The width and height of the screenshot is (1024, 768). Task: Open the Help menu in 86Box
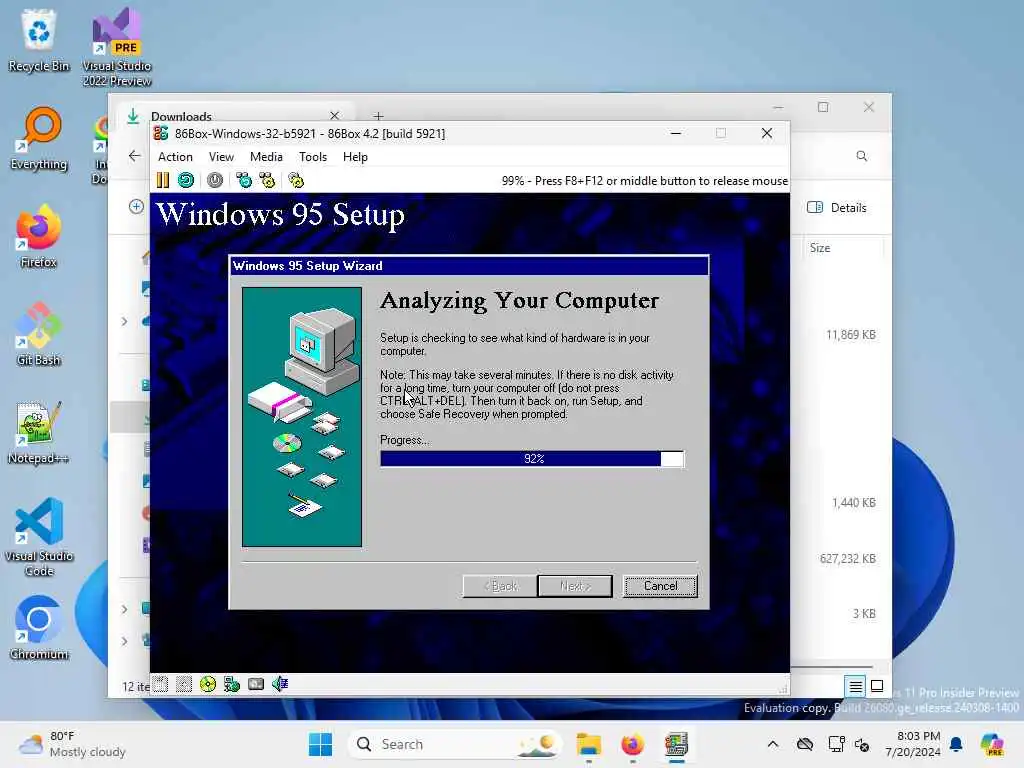coord(355,157)
